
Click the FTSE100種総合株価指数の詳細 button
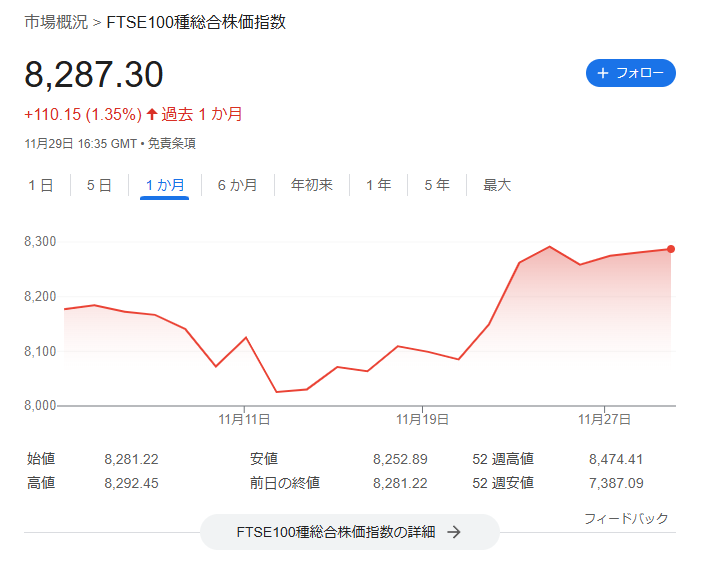point(350,532)
